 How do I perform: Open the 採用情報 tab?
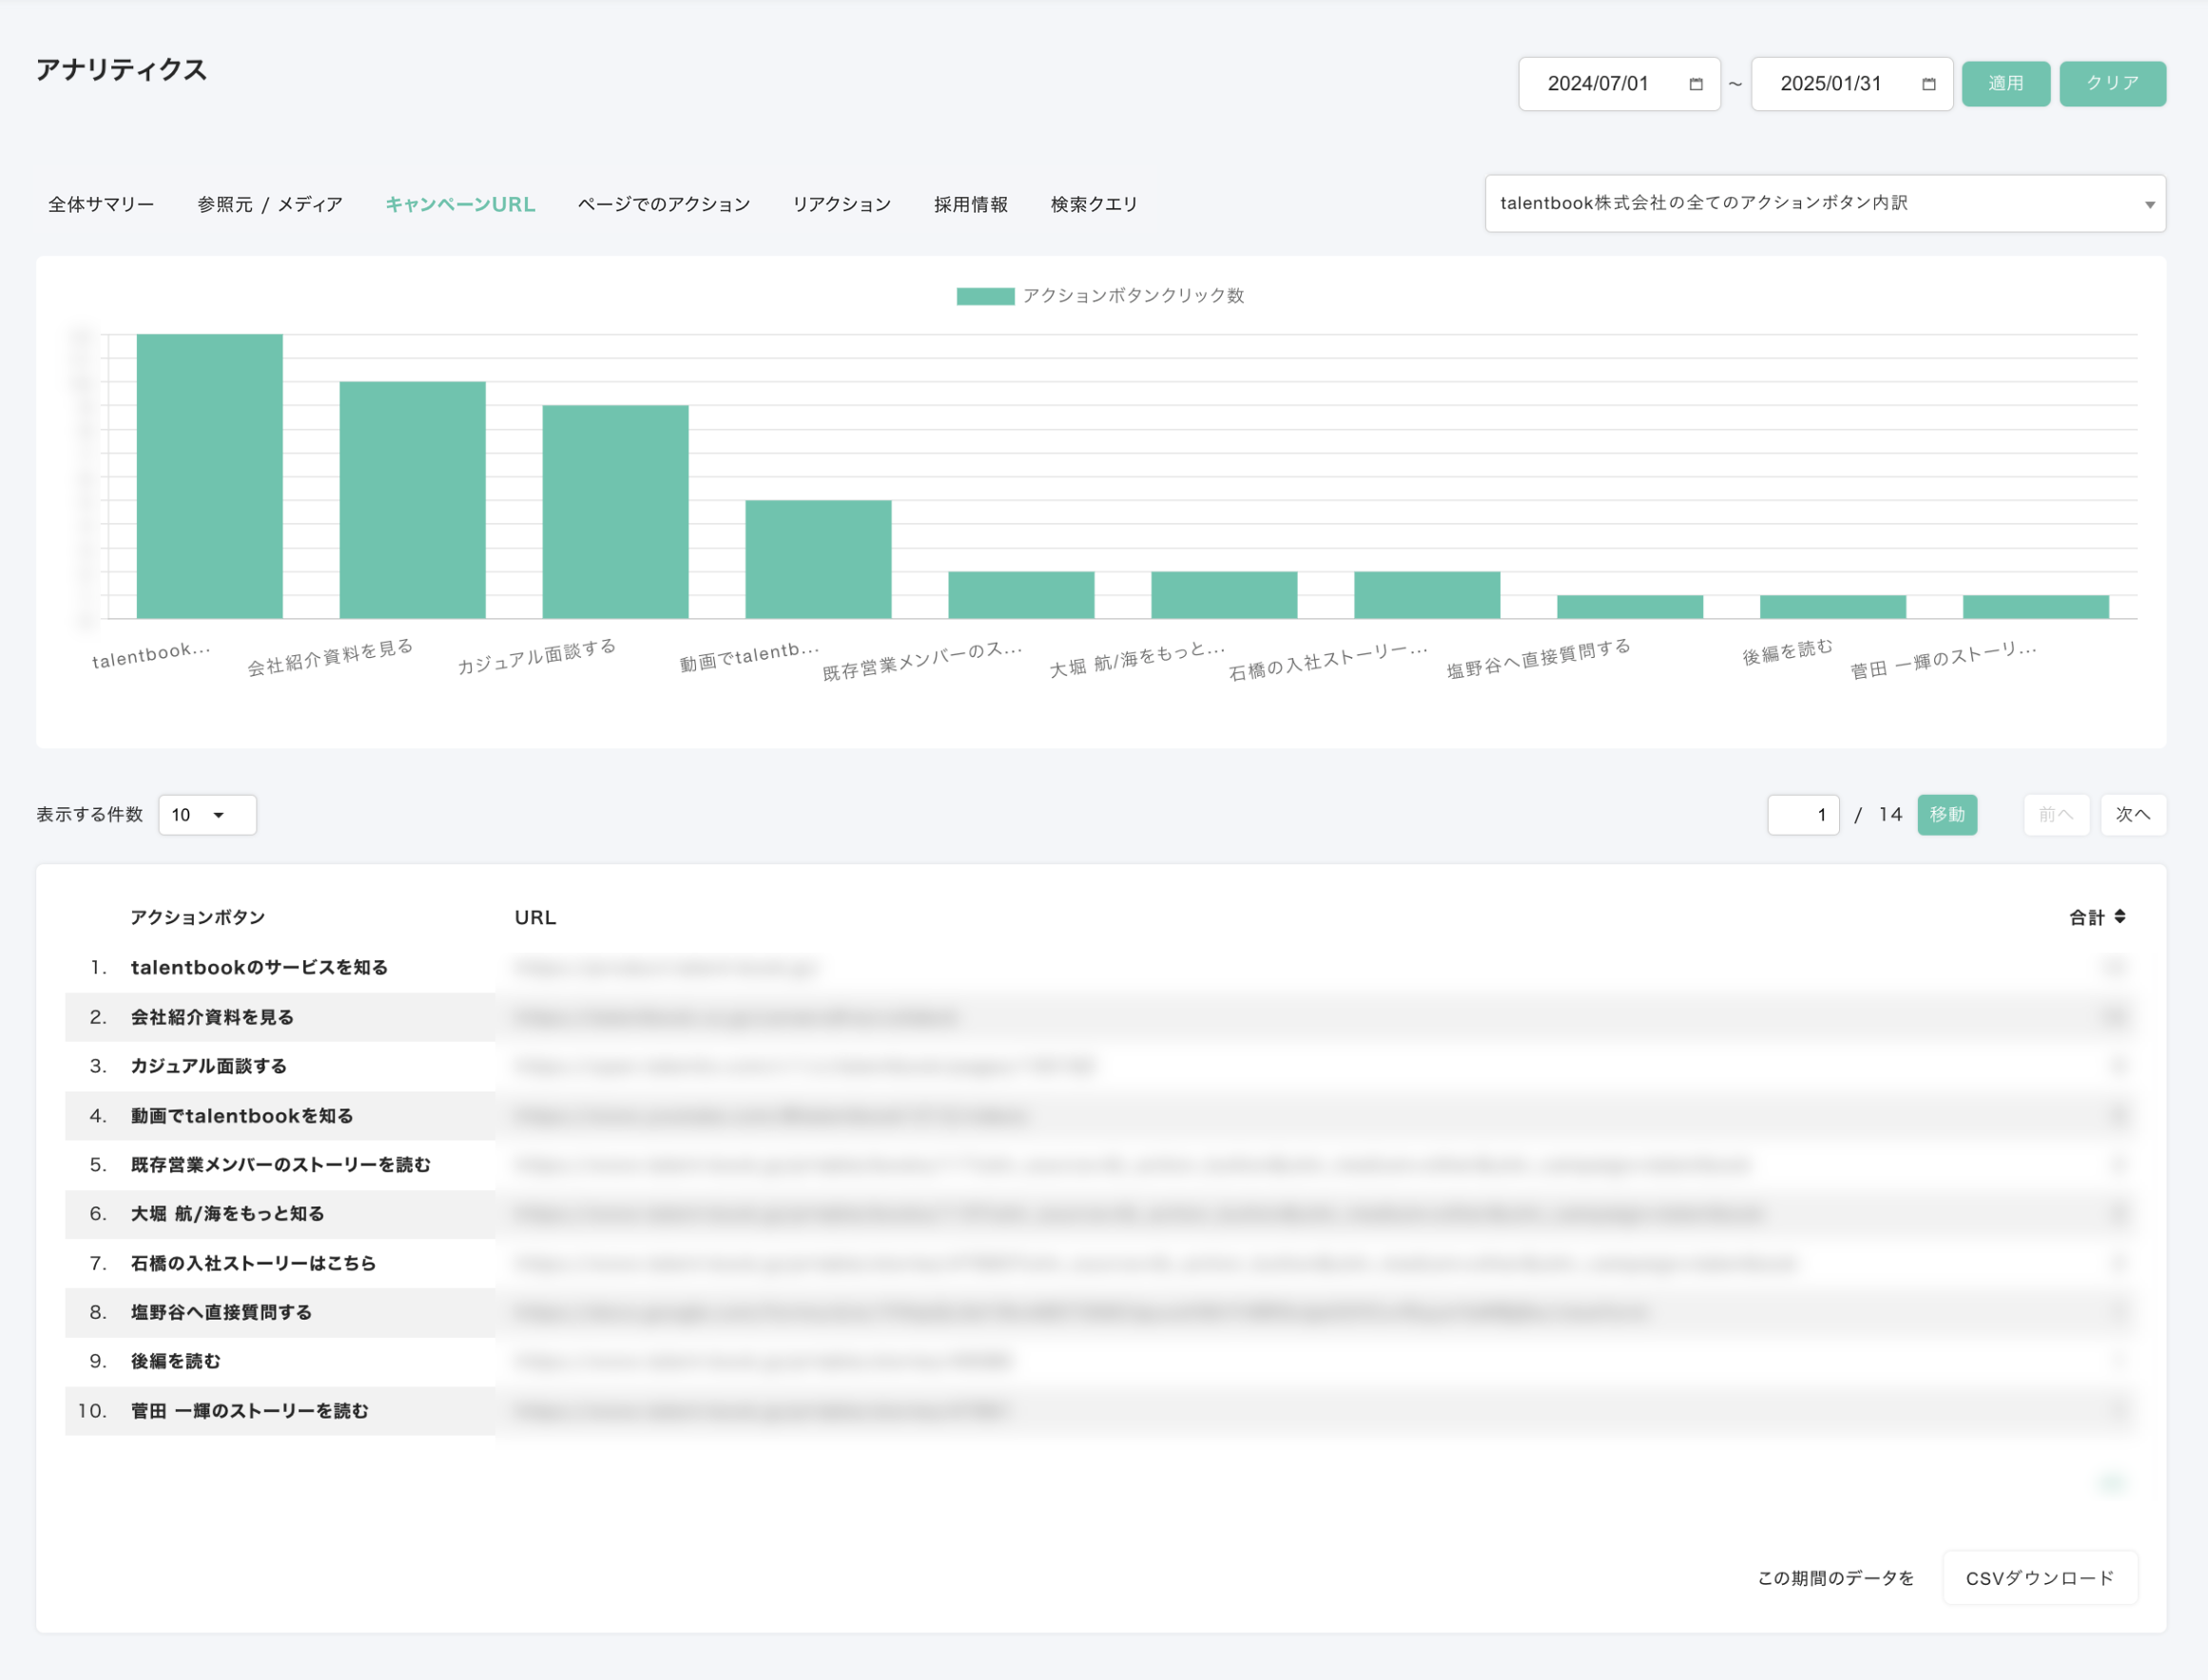[x=970, y=204]
